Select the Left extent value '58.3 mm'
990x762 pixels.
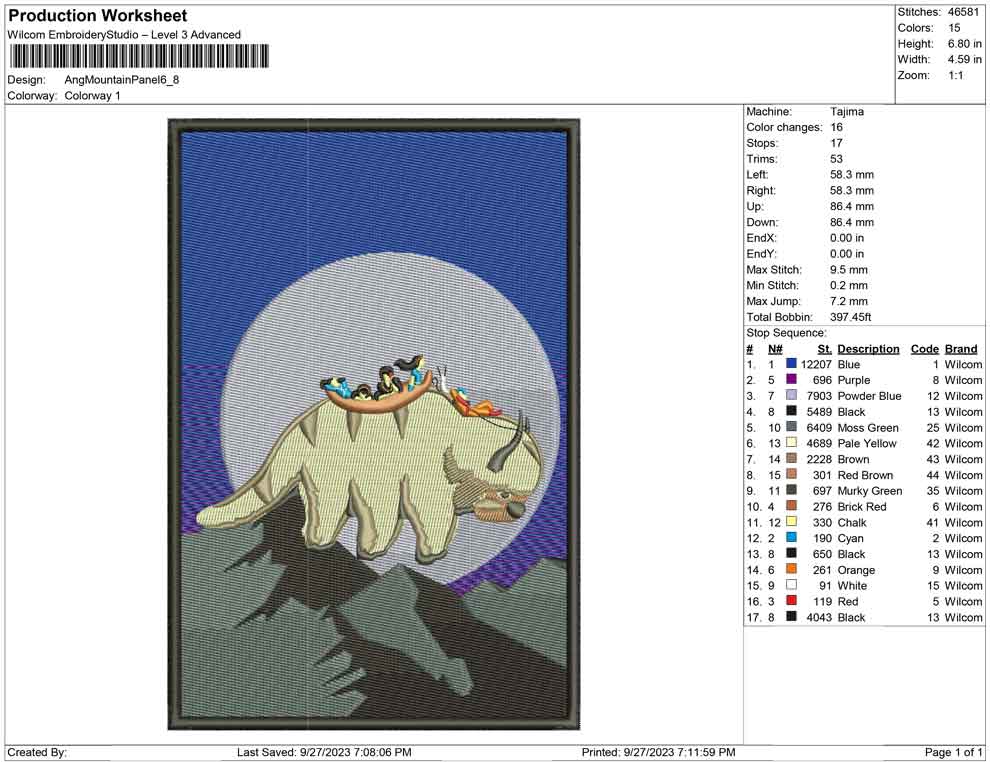[852, 174]
